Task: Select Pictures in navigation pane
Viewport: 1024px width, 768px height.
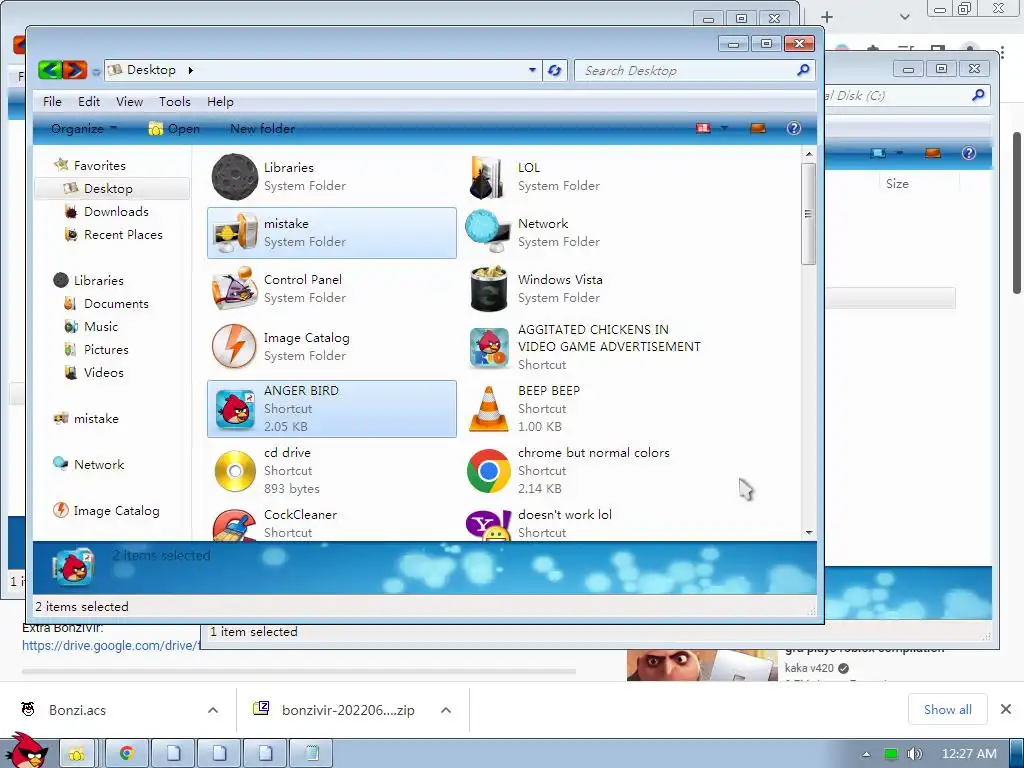Action: coord(106,349)
